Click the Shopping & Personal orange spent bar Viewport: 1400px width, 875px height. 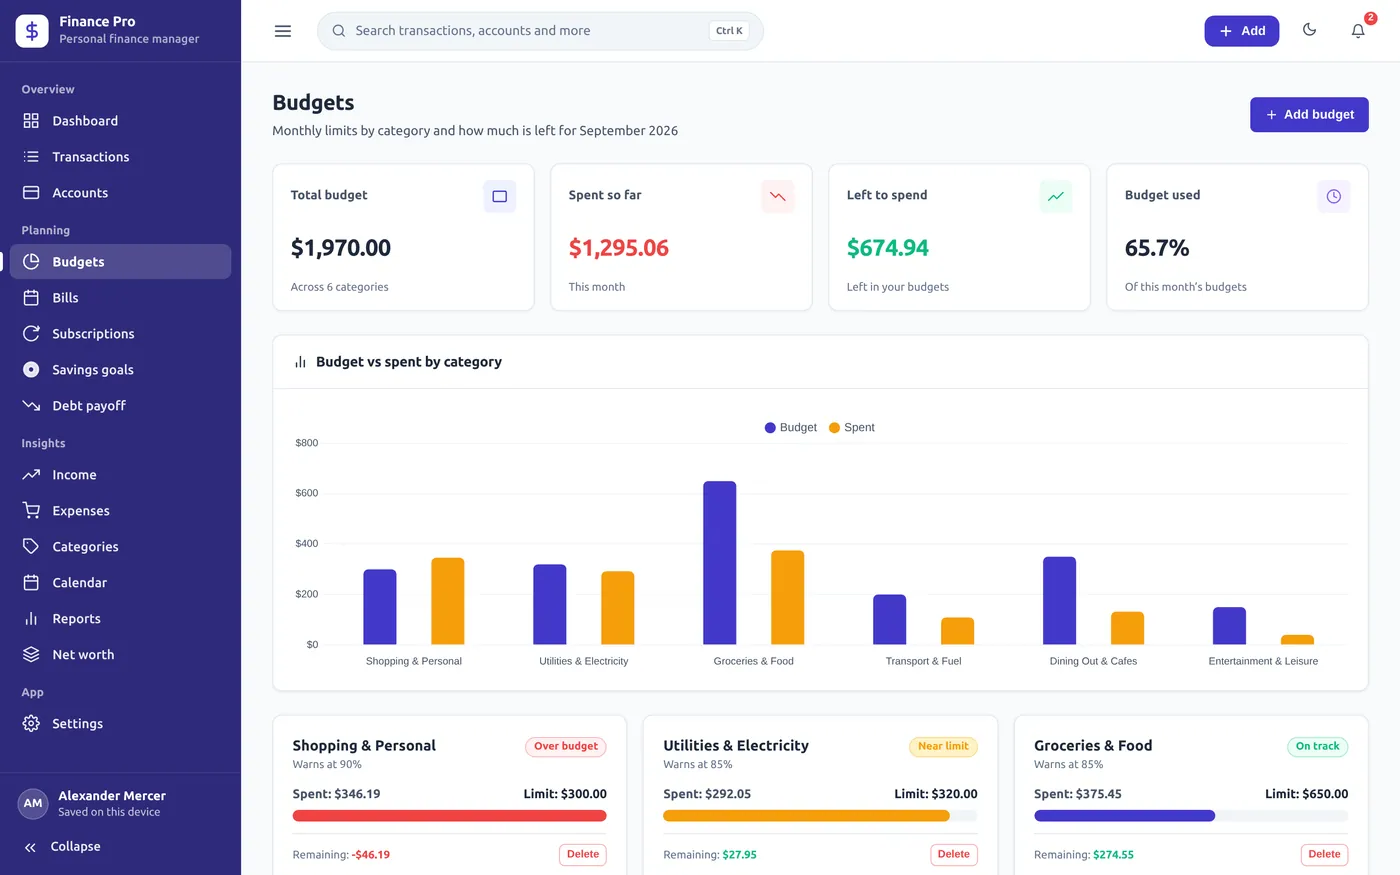pyautogui.click(x=448, y=601)
